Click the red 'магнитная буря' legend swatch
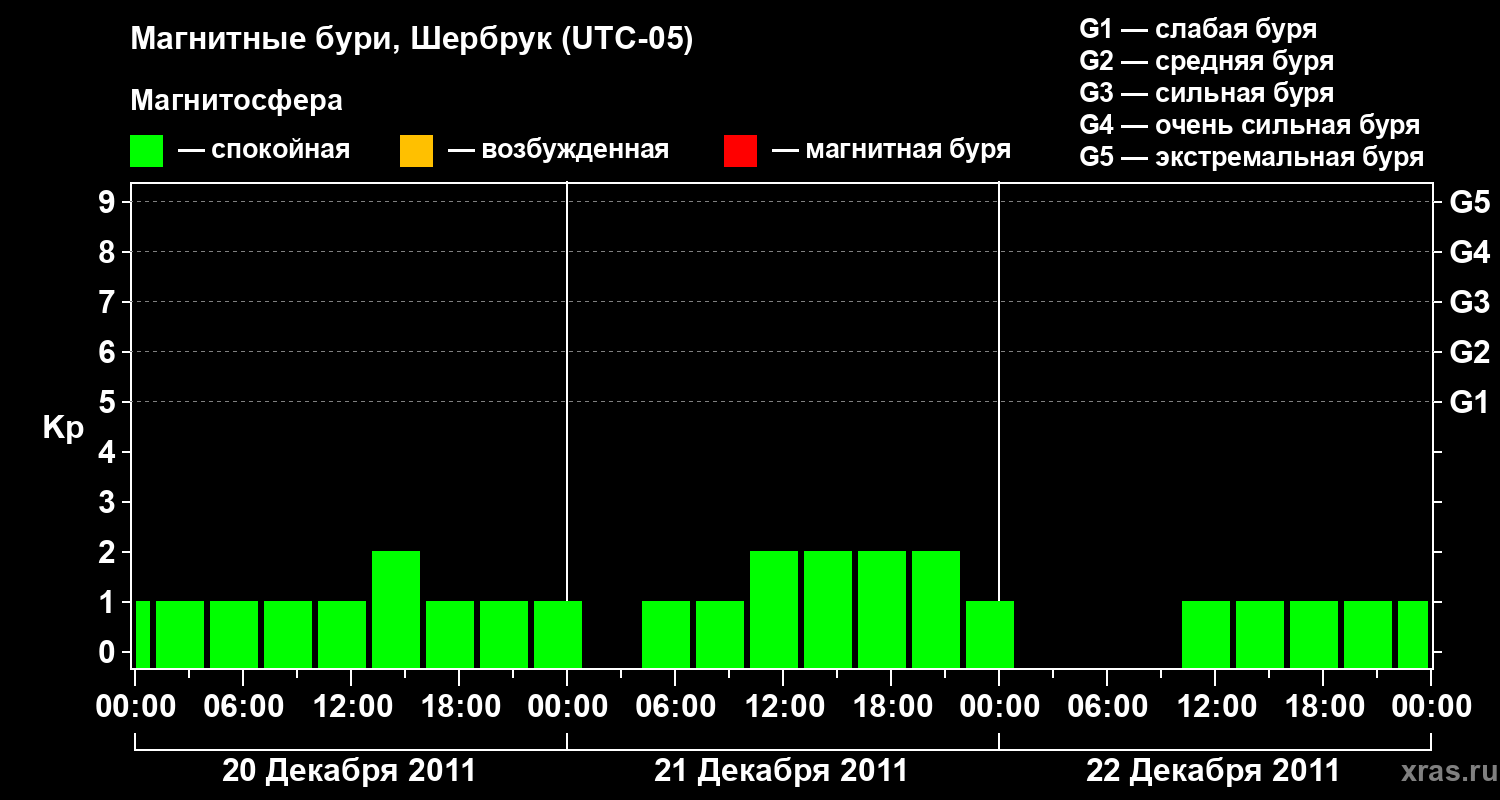Viewport: 1500px width, 800px height. point(740,151)
